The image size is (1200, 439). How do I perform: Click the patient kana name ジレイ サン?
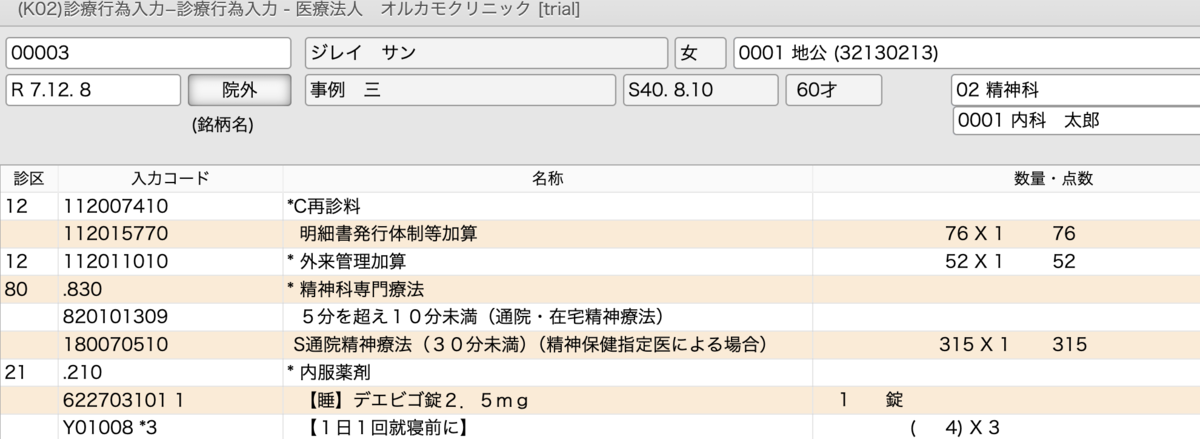[x=485, y=52]
